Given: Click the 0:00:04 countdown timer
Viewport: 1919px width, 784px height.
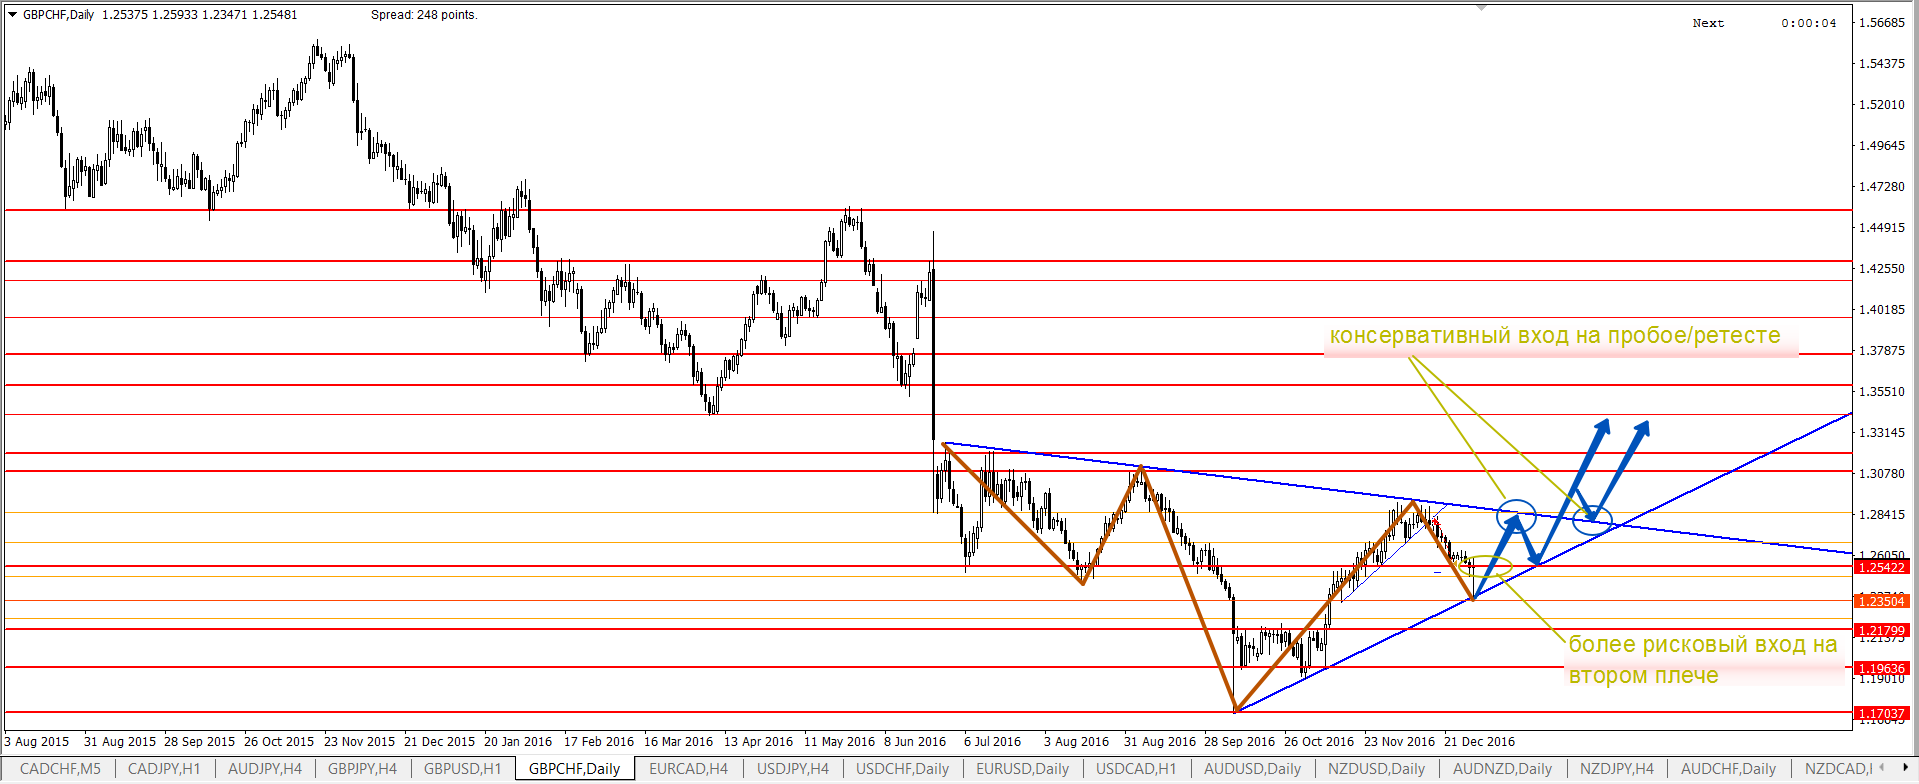Looking at the screenshot, I should pyautogui.click(x=1809, y=23).
